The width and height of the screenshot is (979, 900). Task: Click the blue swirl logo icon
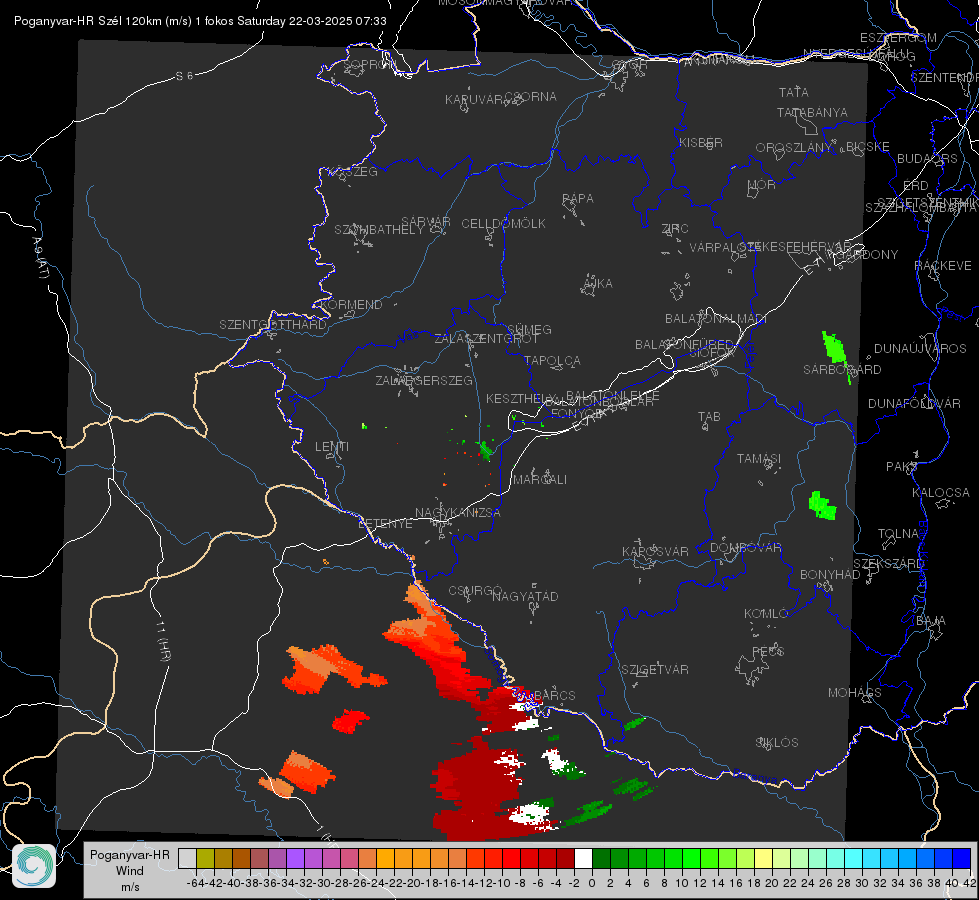tap(34, 866)
